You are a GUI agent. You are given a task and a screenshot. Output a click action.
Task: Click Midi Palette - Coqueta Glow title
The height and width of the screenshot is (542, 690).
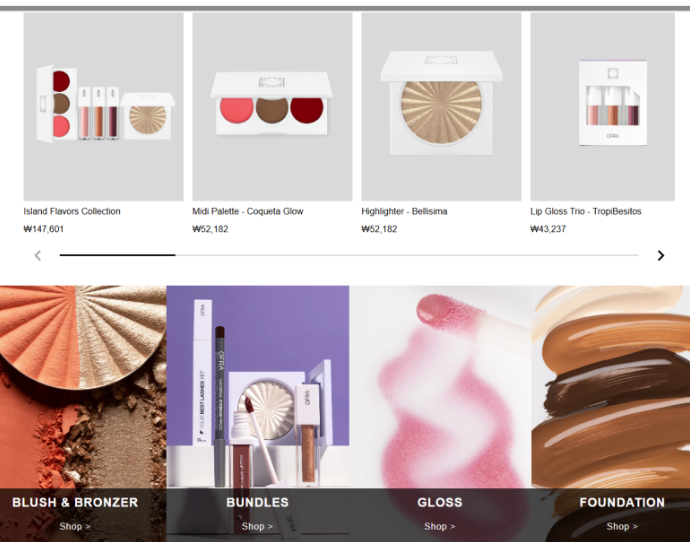tap(248, 211)
